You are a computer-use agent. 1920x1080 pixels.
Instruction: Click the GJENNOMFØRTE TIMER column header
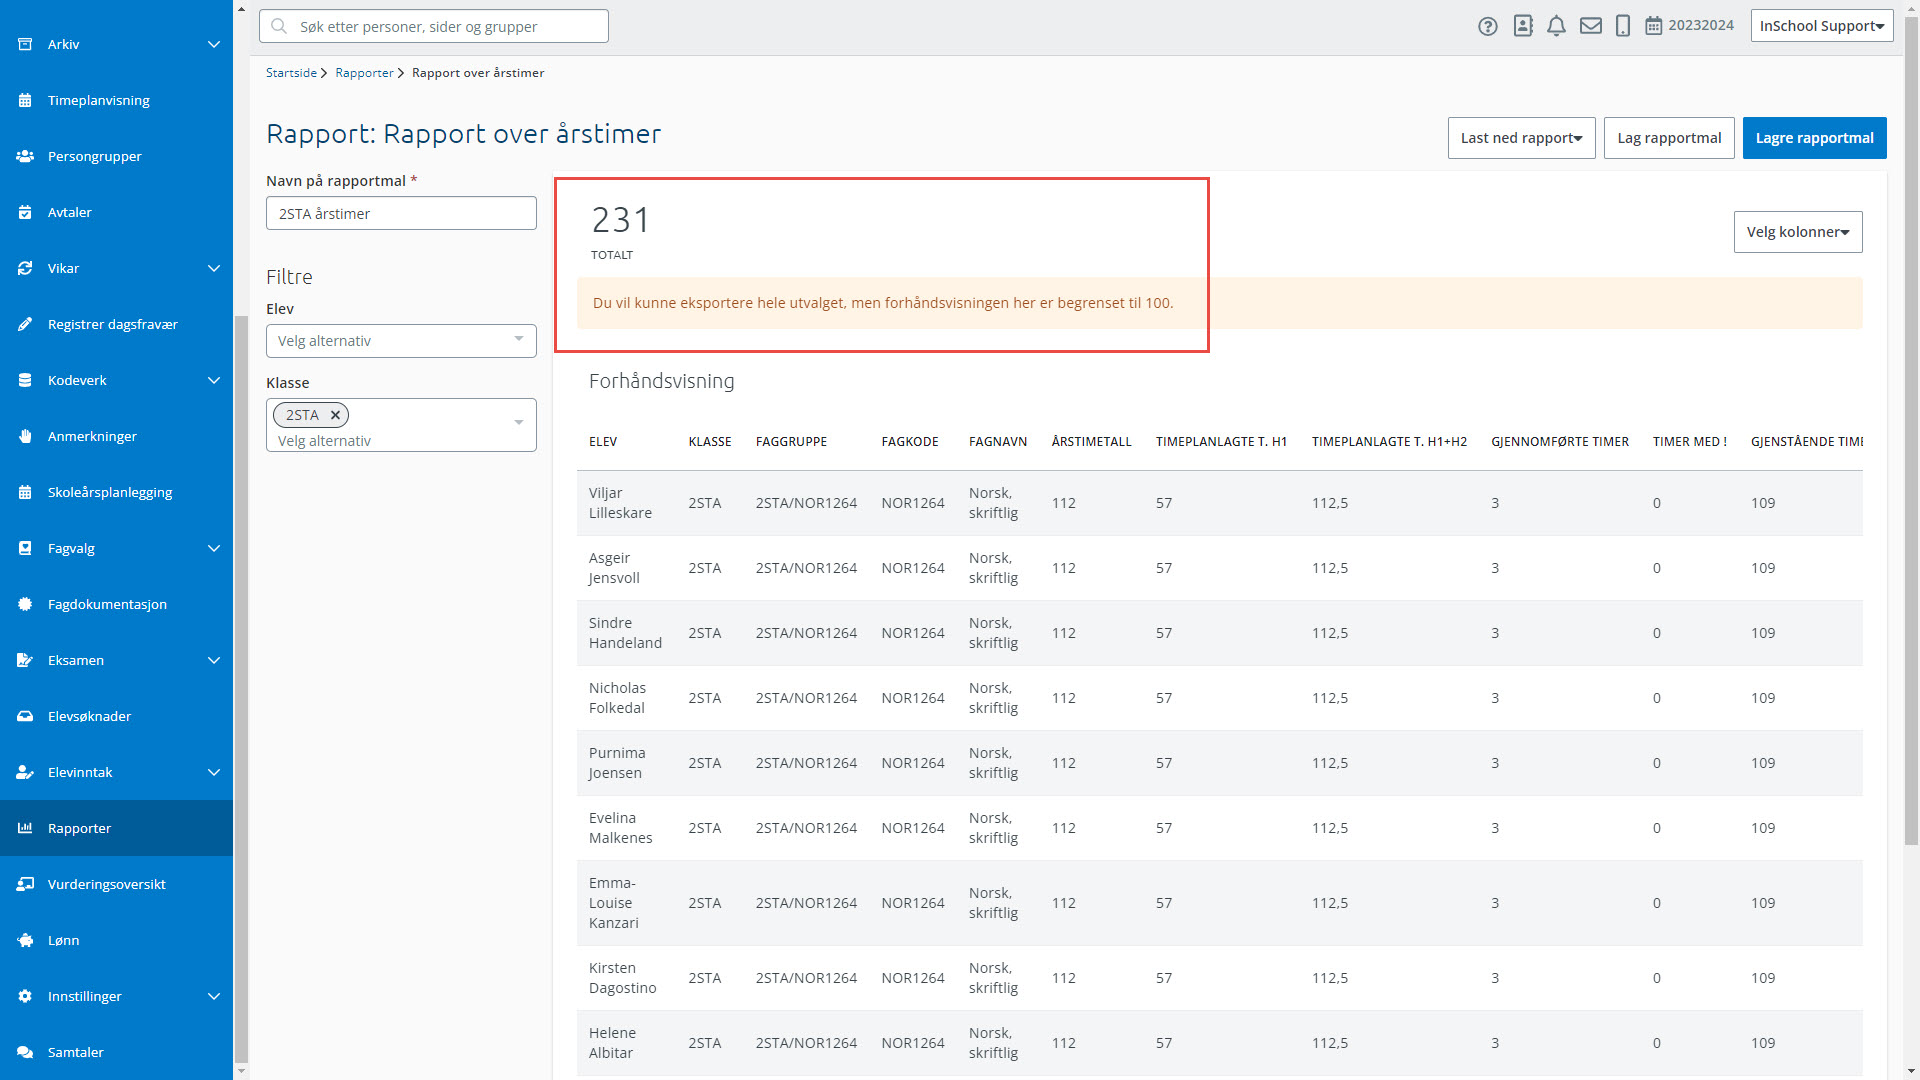[x=1560, y=441]
